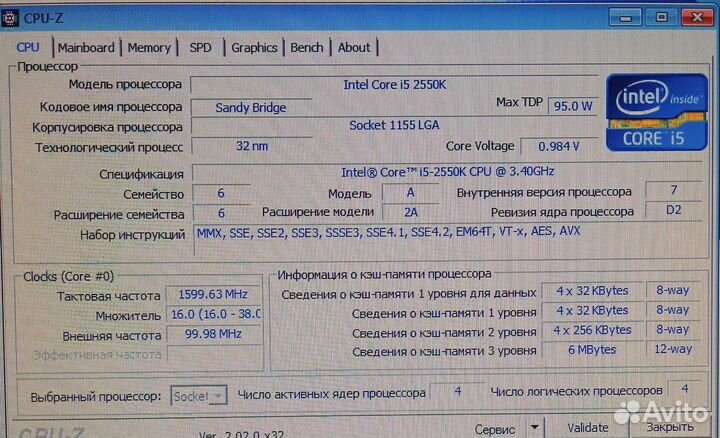Viewport: 720px width, 438px height.
Task: Click the logical processors count value 4
Action: pyautogui.click(x=684, y=389)
